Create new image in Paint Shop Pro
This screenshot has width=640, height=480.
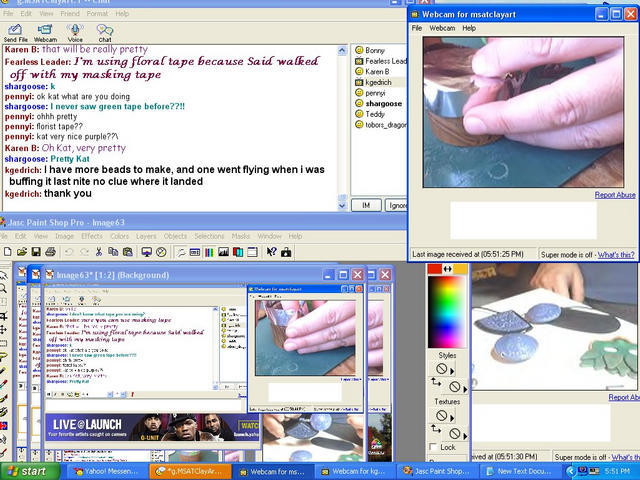tap(7, 252)
